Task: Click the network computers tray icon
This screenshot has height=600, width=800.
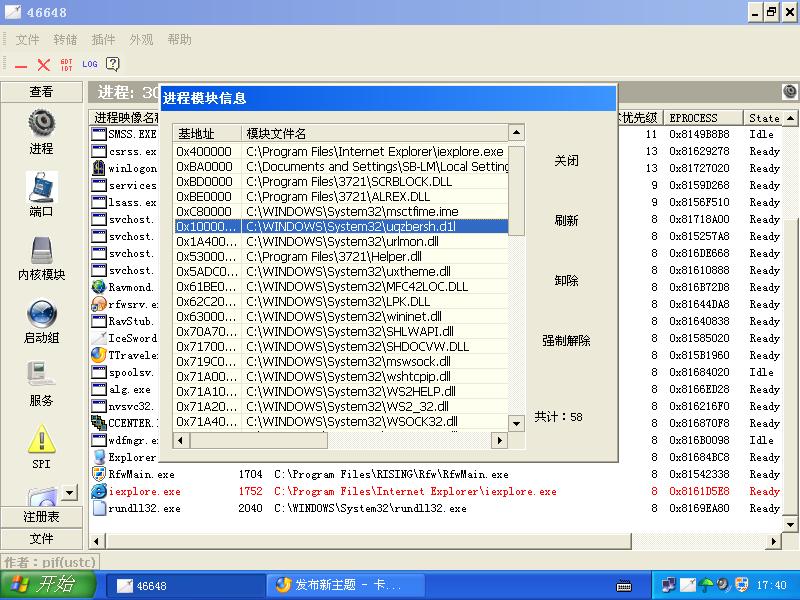Action: coord(668,585)
